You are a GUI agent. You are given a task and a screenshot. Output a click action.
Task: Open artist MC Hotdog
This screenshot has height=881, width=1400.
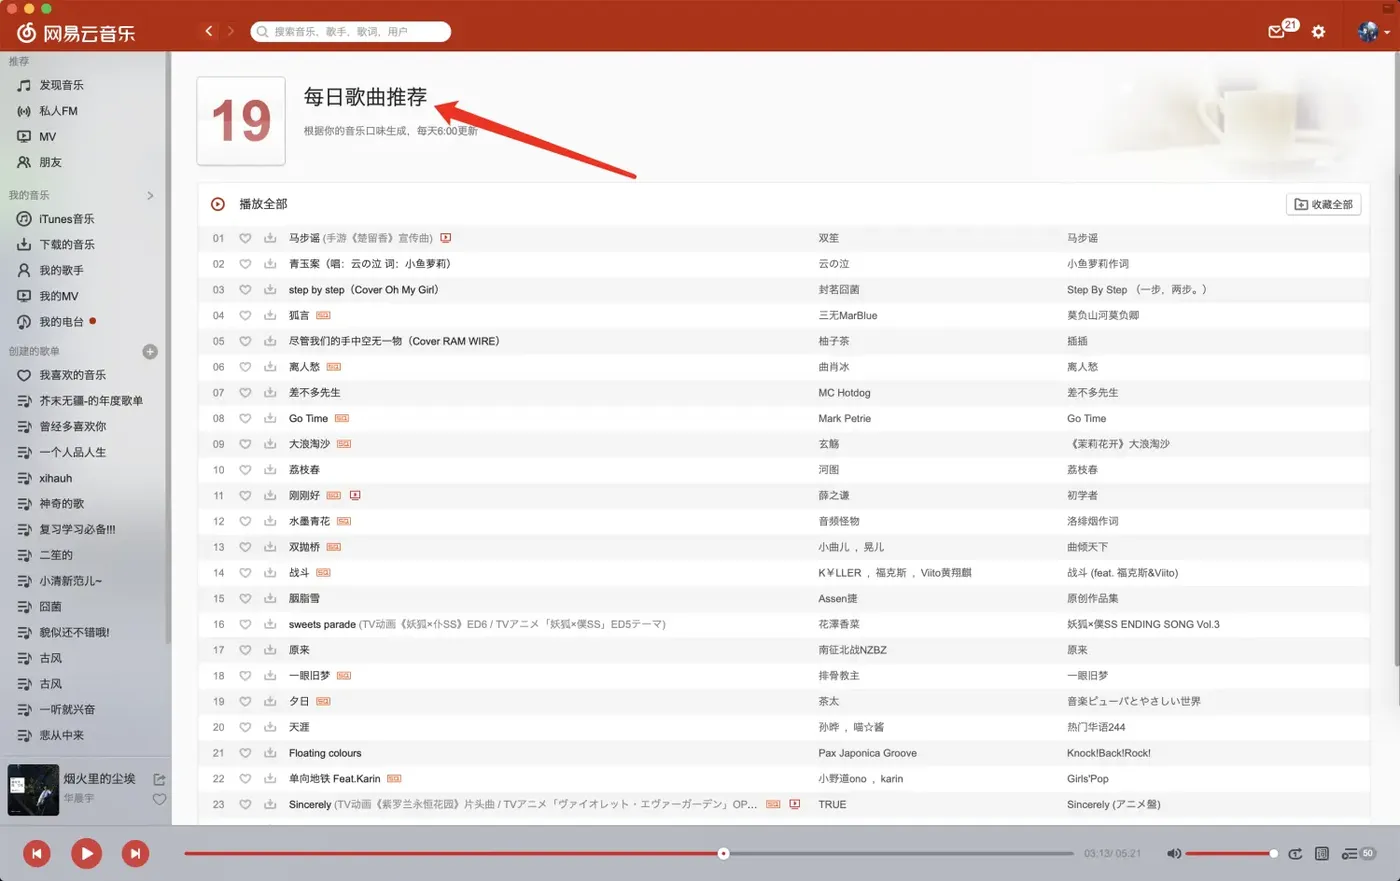844,393
